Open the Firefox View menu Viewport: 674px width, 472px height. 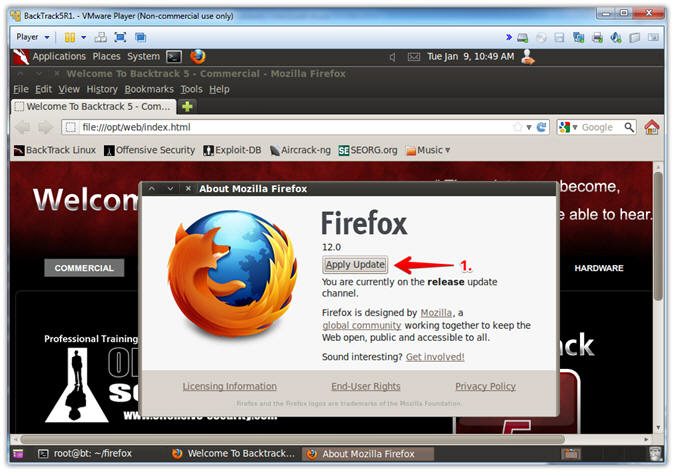[69, 89]
